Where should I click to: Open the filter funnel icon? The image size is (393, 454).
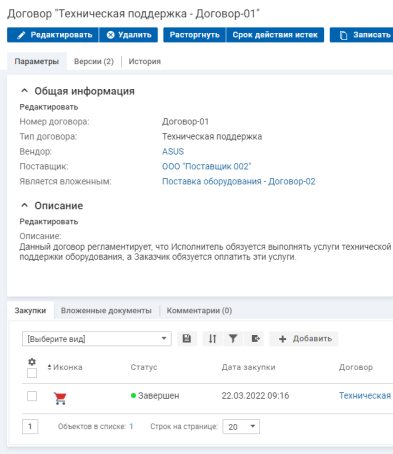point(233,339)
